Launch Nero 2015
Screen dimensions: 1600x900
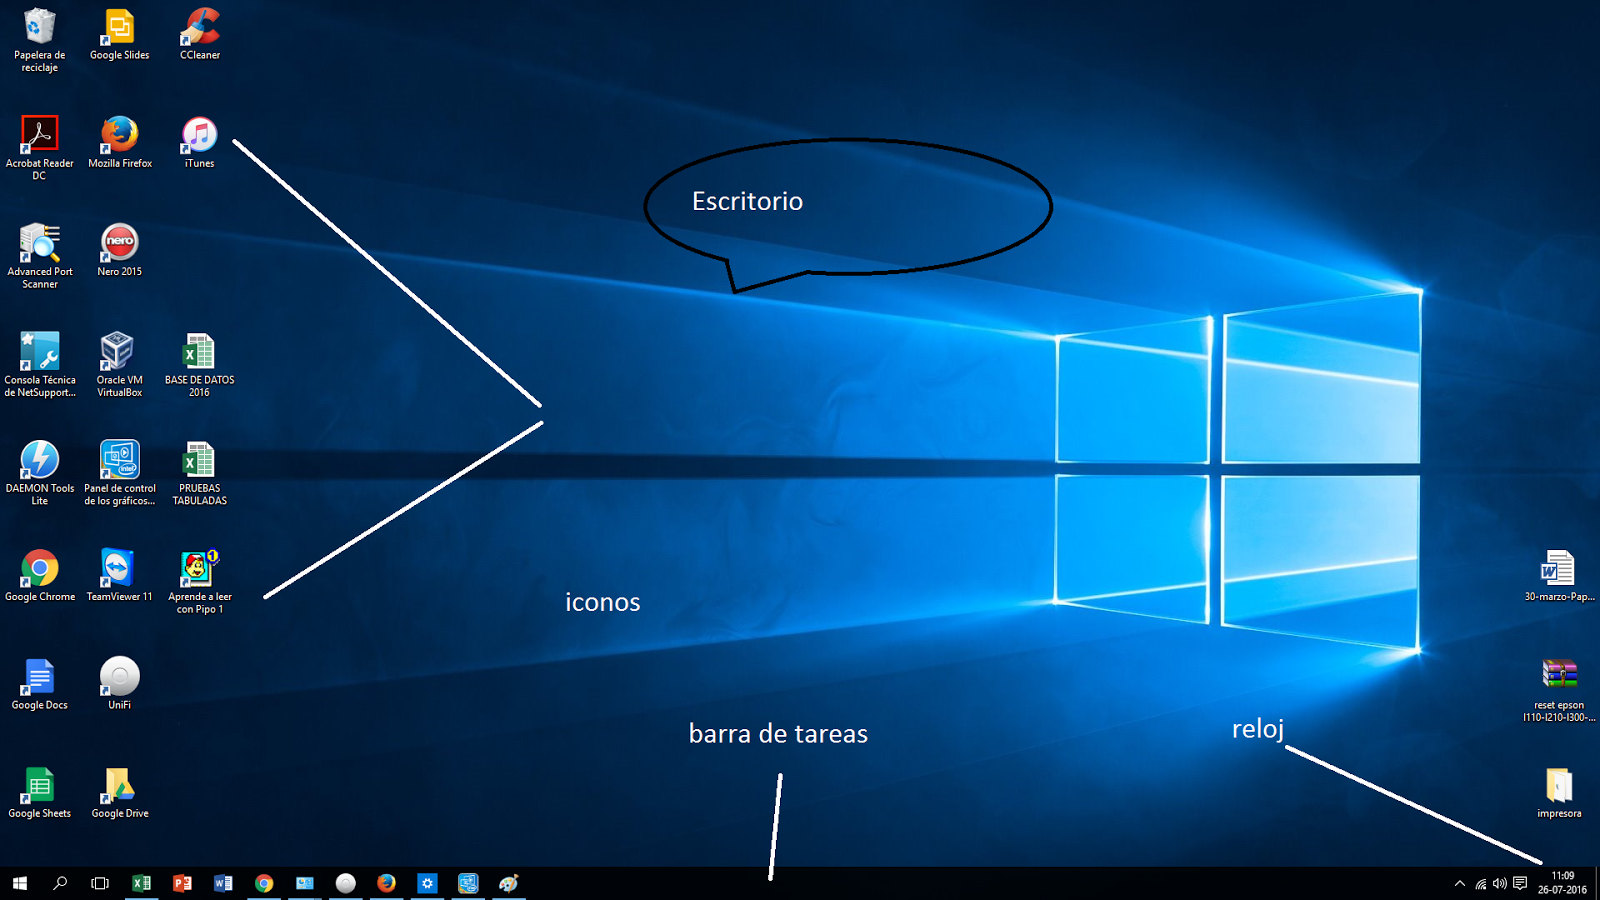pos(118,245)
